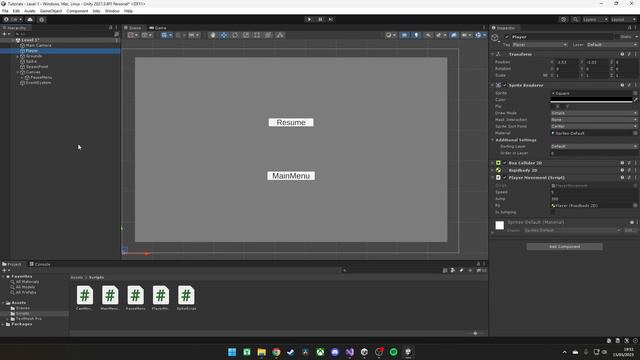The width and height of the screenshot is (640, 360).
Task: Open the Component menu
Action: 77,11
